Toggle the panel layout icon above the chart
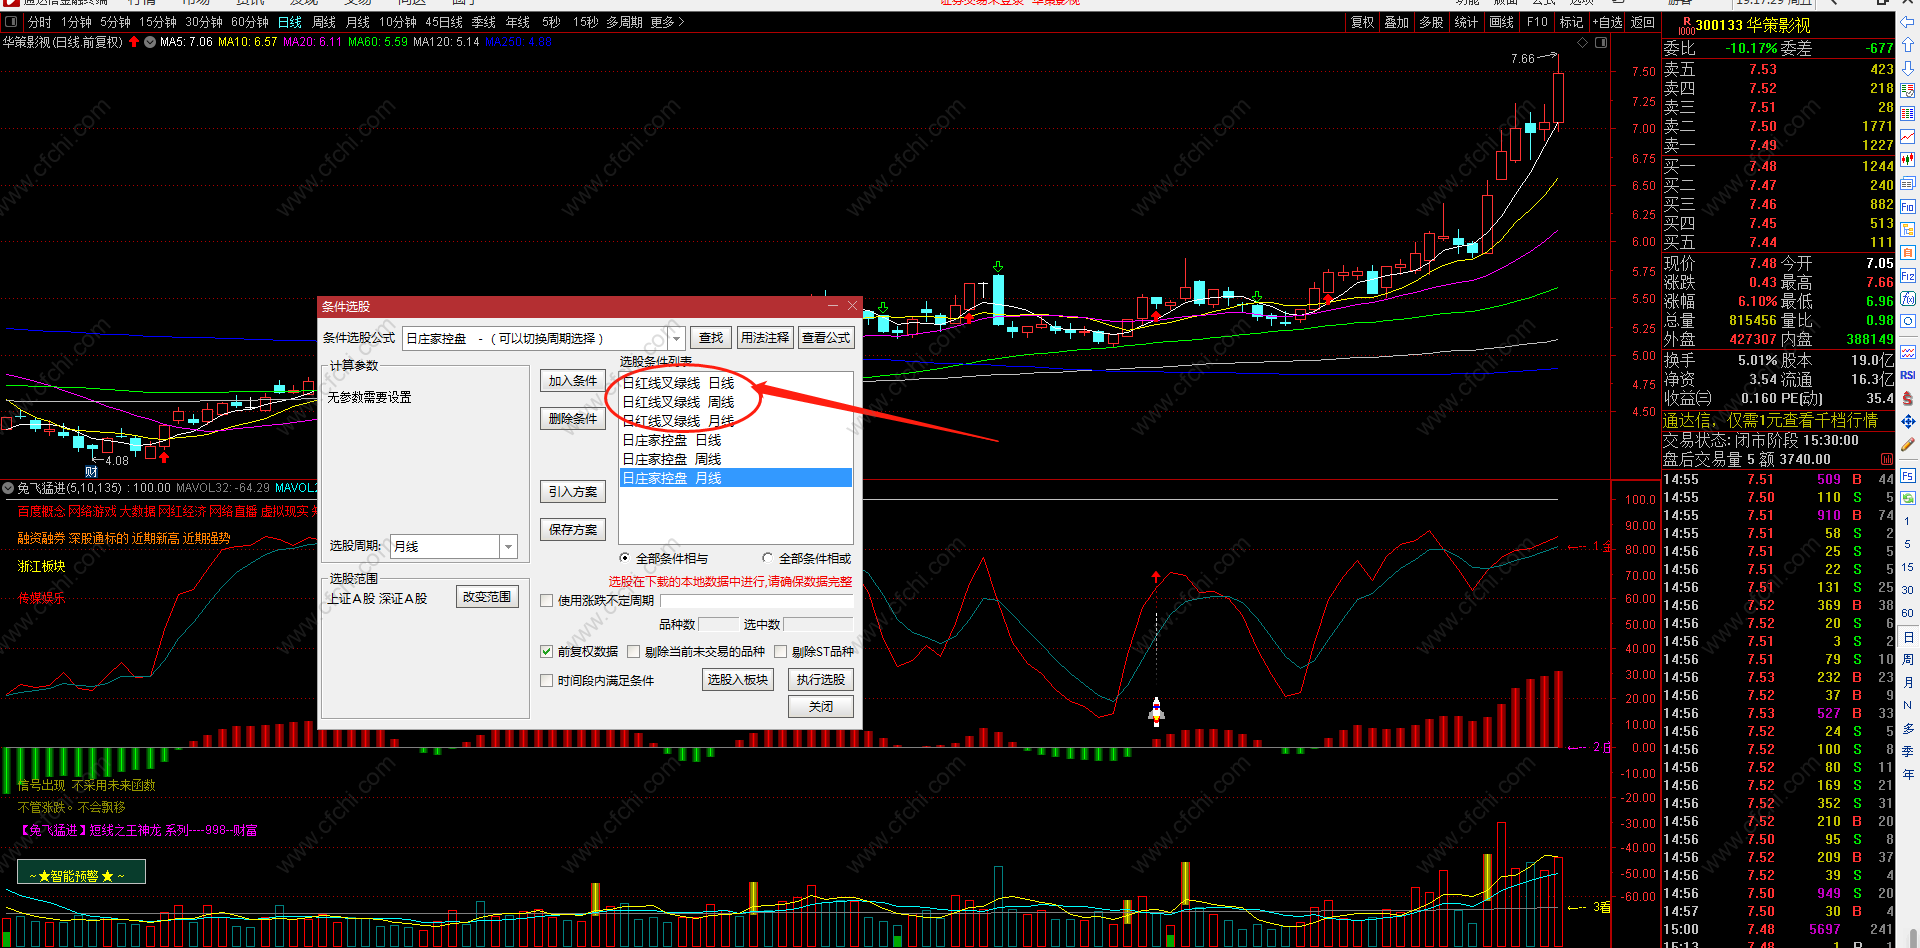The image size is (1920, 948). (x=1601, y=43)
